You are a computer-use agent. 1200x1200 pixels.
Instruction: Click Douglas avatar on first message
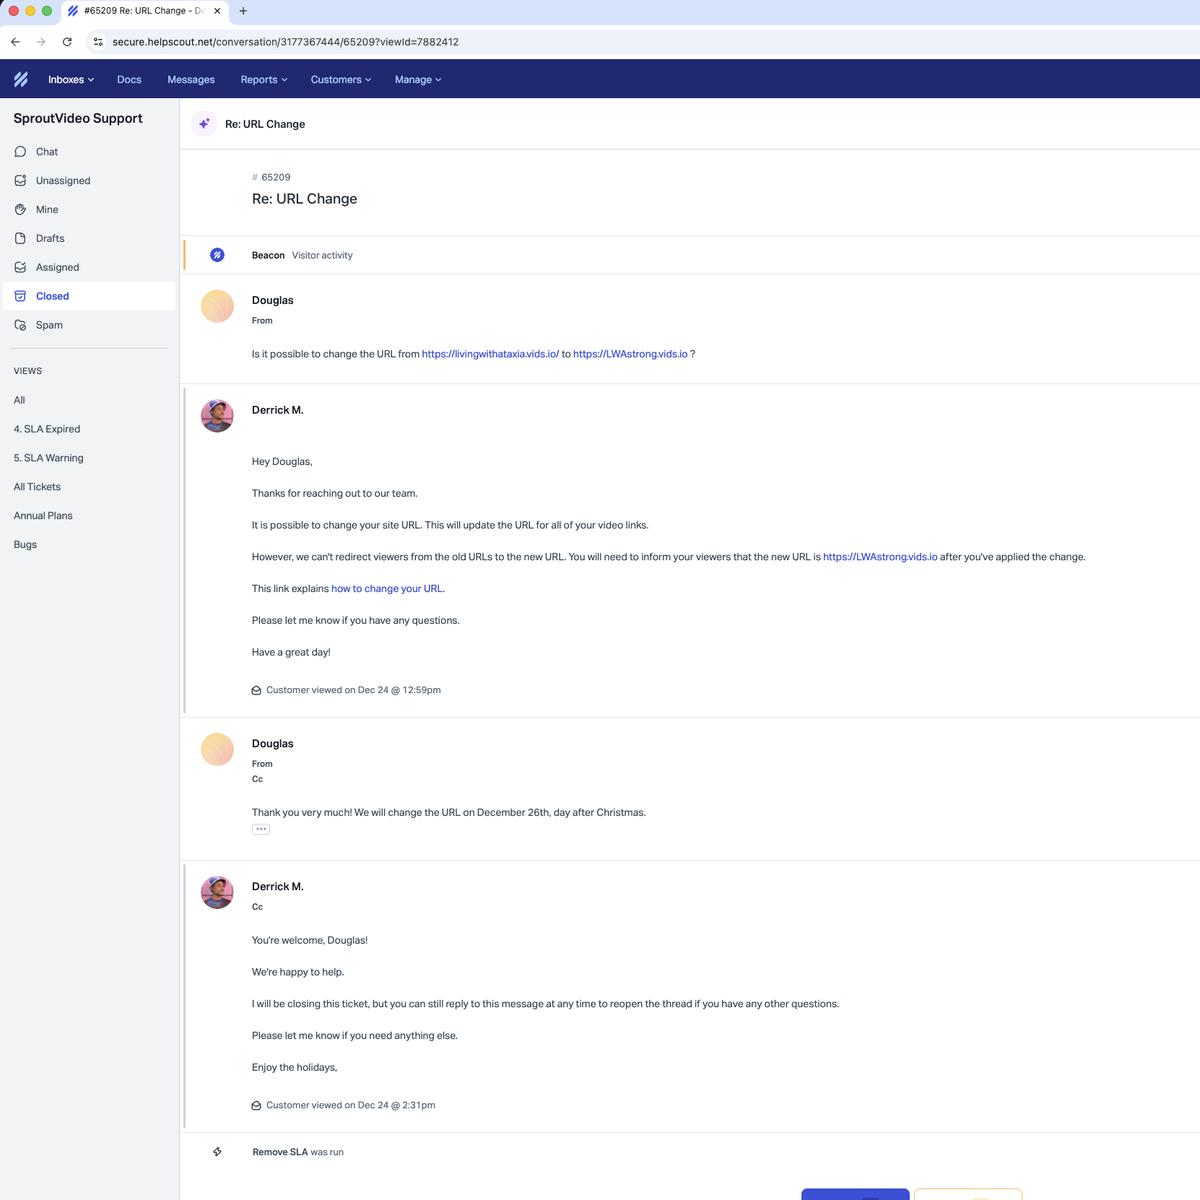pyautogui.click(x=217, y=306)
